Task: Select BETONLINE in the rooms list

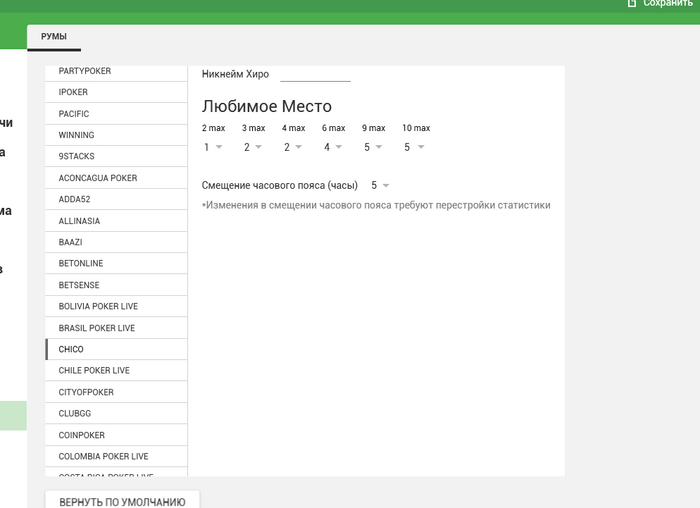Action: 116,263
